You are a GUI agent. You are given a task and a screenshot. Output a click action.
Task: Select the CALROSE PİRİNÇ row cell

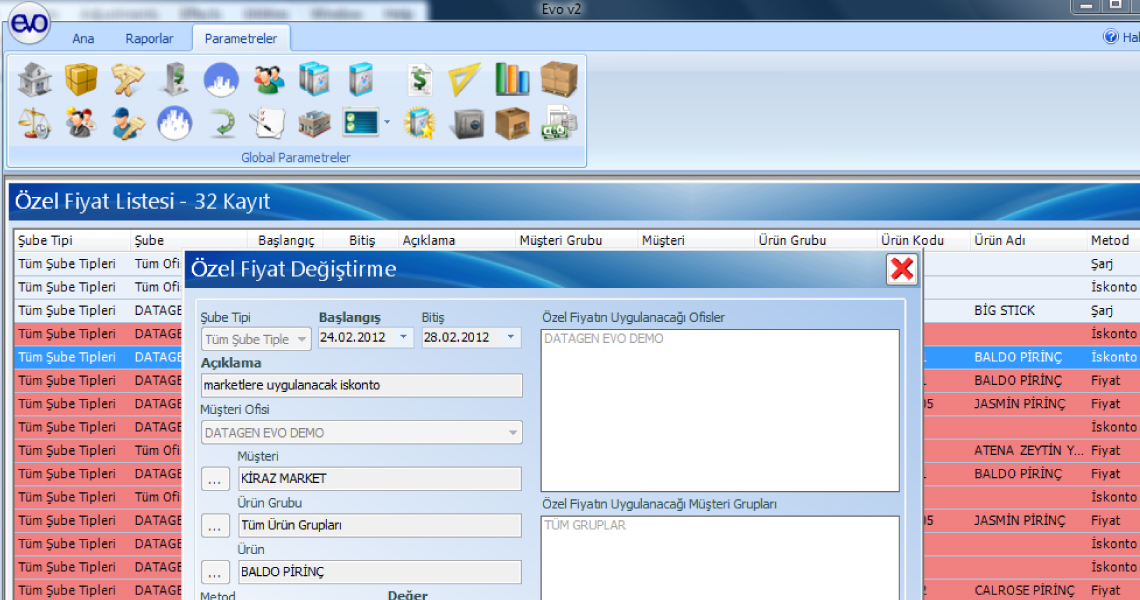(x=1028, y=591)
